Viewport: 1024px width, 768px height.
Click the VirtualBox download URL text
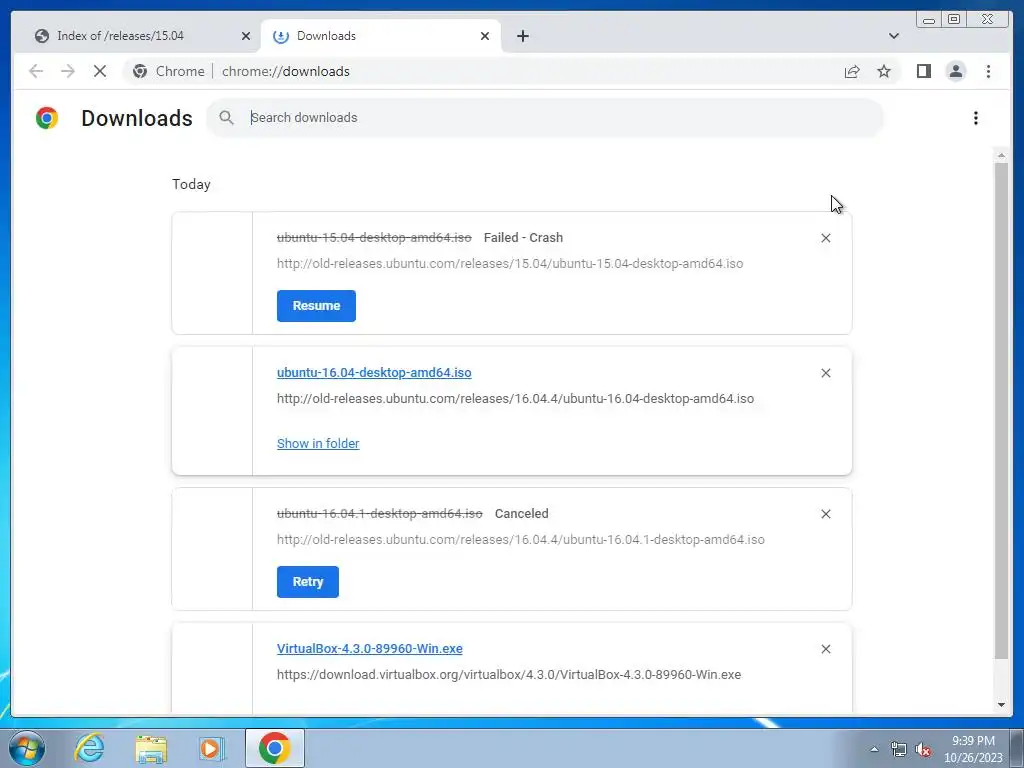pos(509,675)
